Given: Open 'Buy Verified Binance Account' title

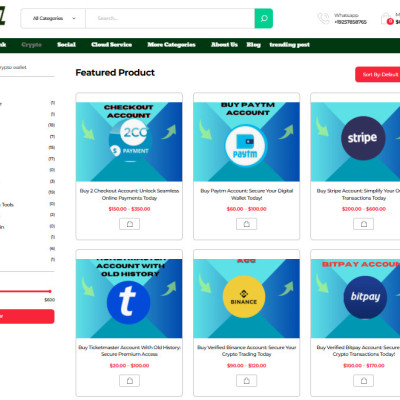Looking at the screenshot, I should [247, 351].
